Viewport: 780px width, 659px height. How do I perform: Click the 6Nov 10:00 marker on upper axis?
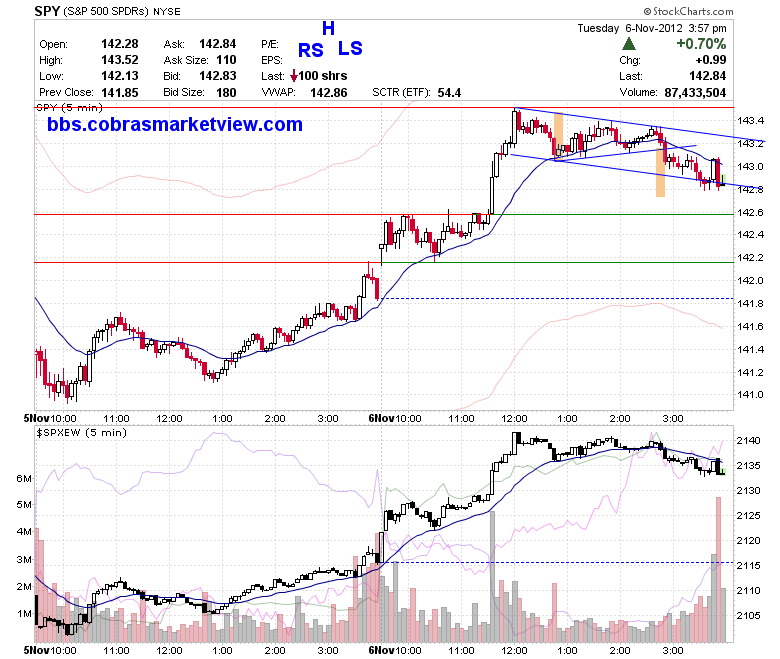394,418
